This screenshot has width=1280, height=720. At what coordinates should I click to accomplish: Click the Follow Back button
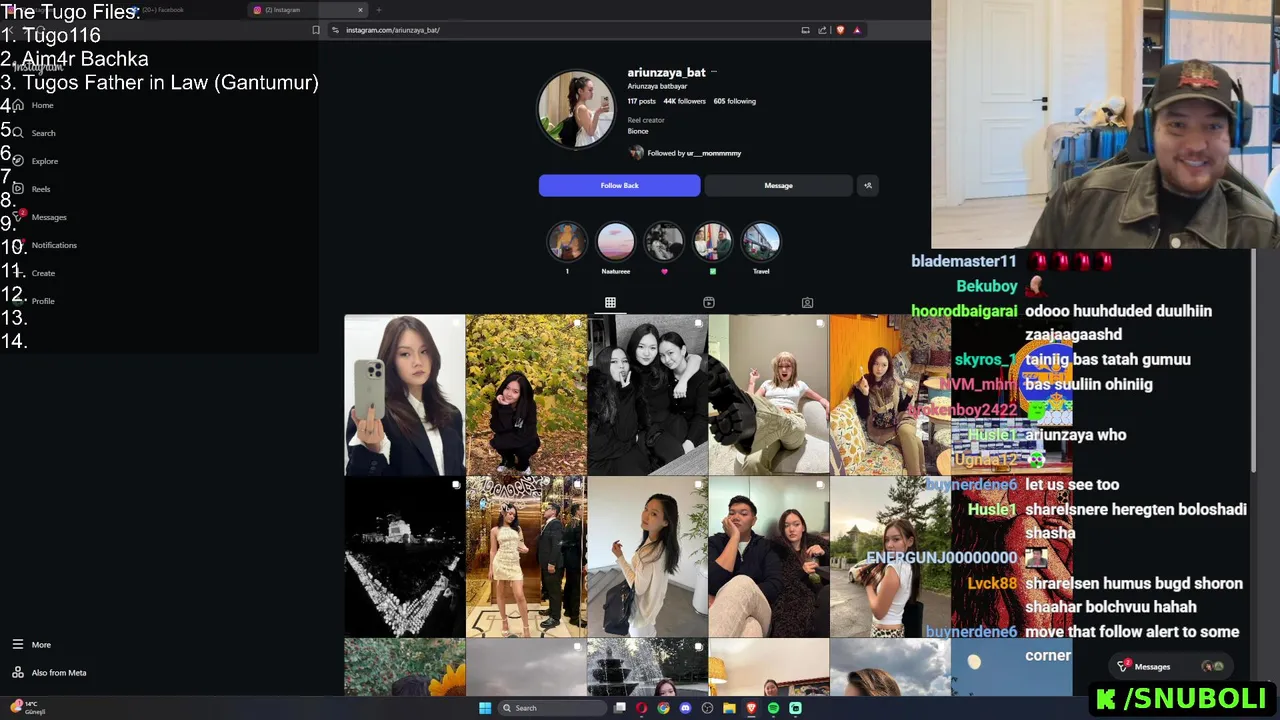(x=619, y=185)
